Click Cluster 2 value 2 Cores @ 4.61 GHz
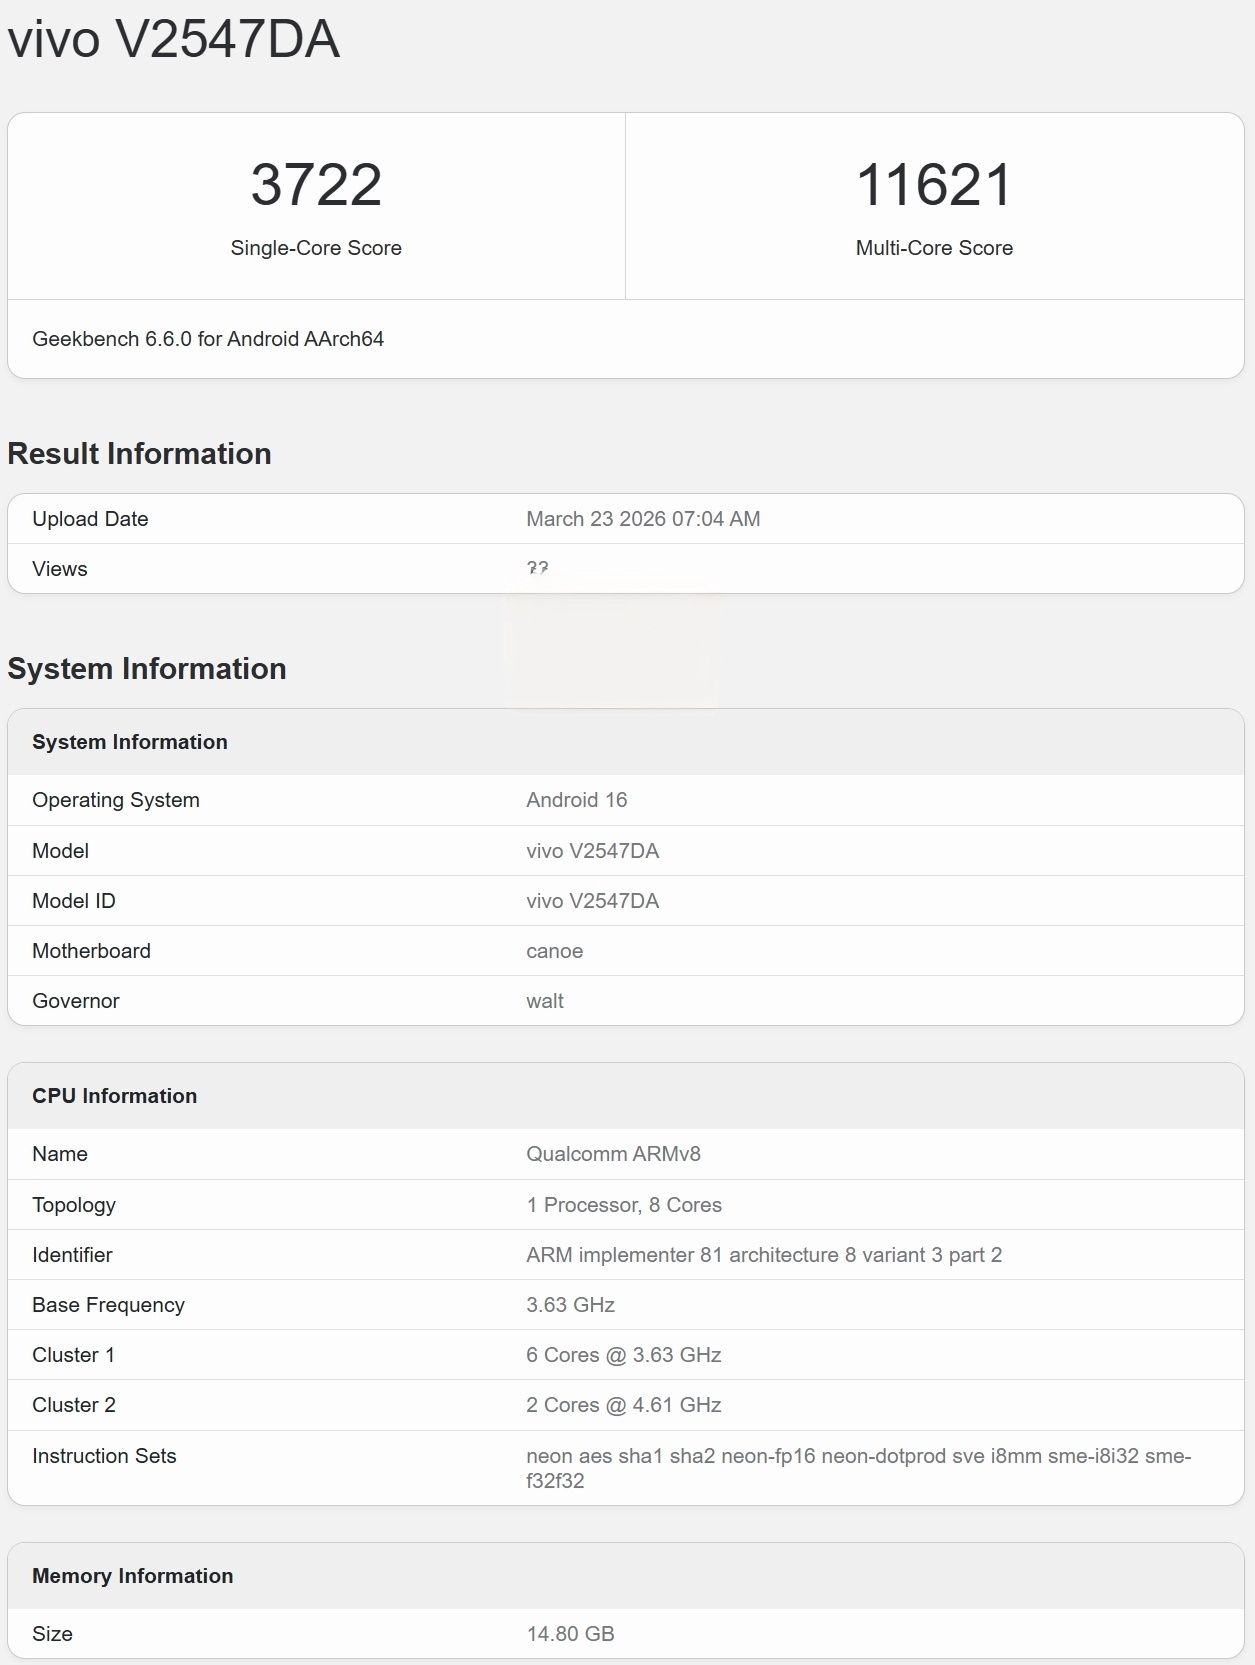 click(x=624, y=1405)
